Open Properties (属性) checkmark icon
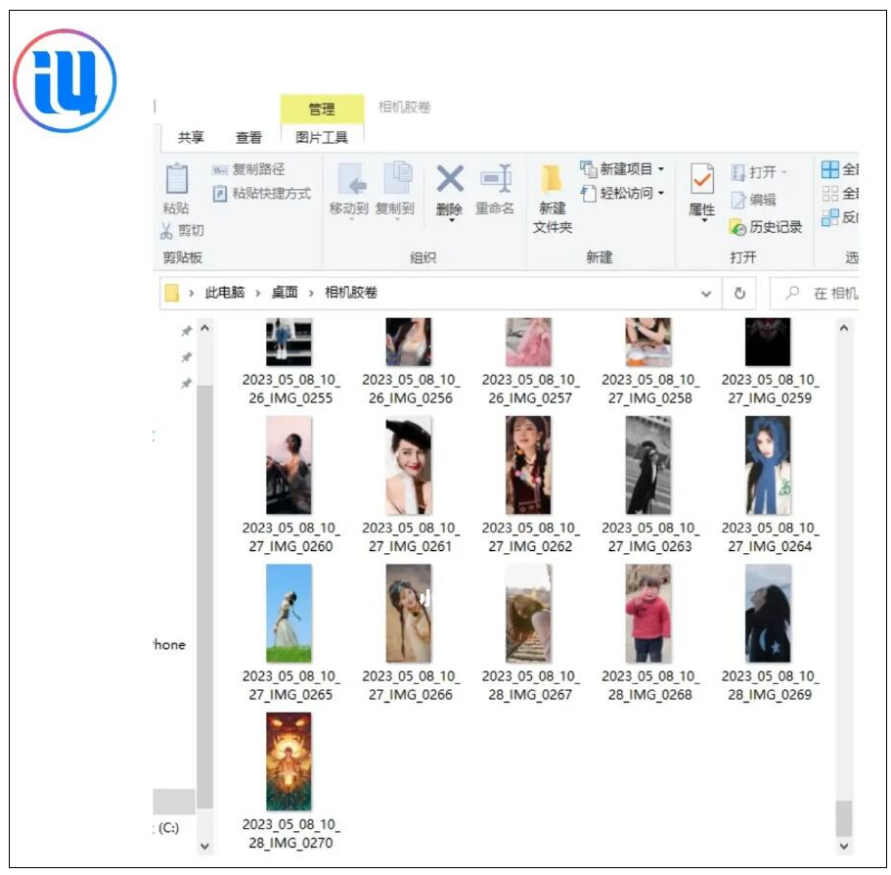The image size is (891, 875). (x=702, y=180)
